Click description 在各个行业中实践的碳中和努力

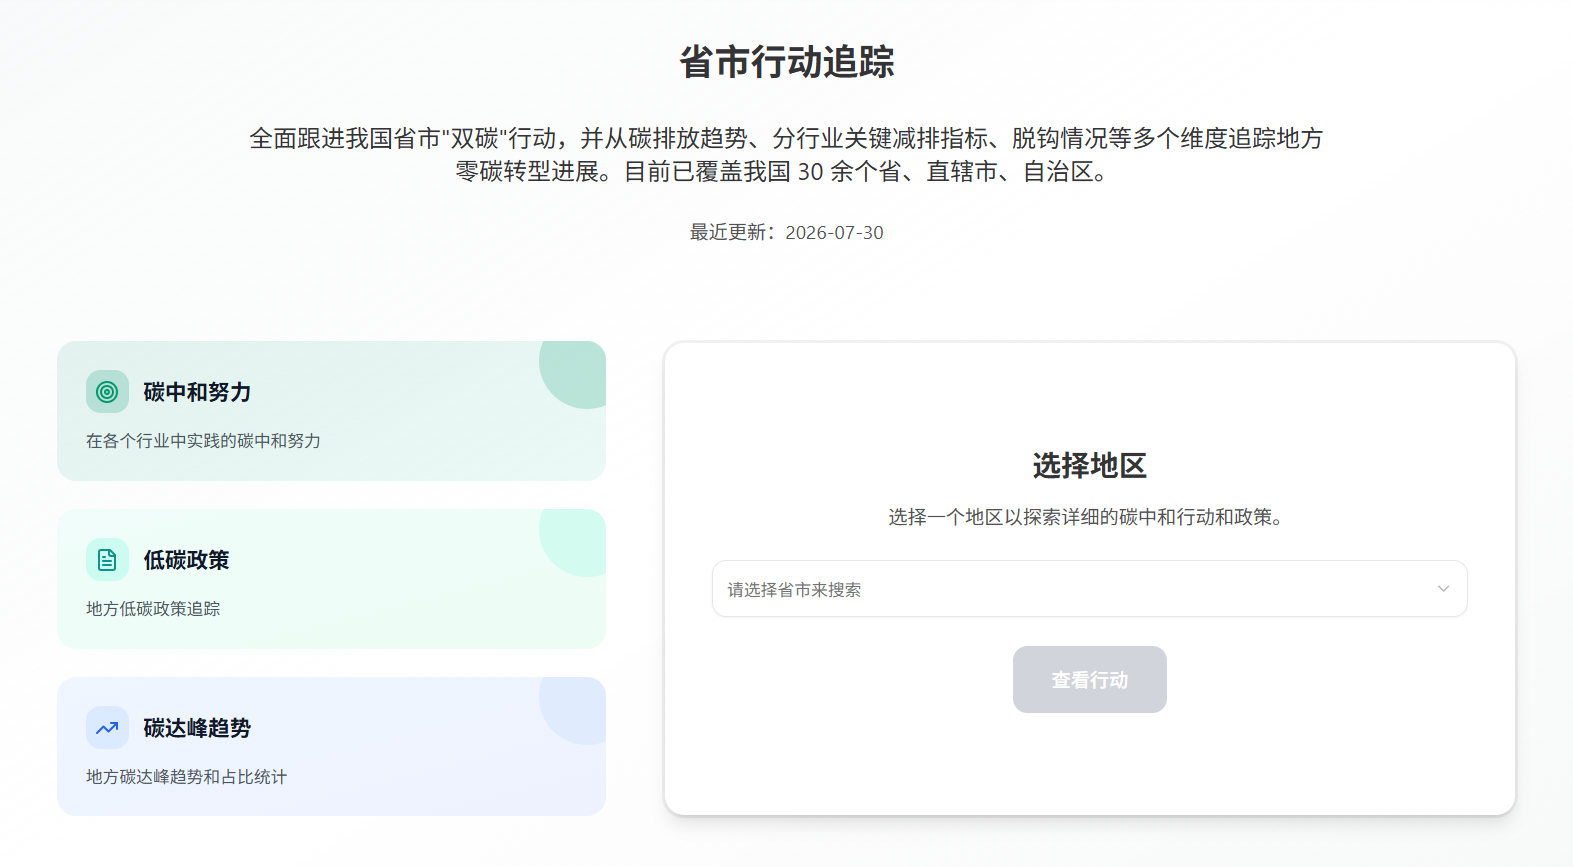[x=203, y=441]
